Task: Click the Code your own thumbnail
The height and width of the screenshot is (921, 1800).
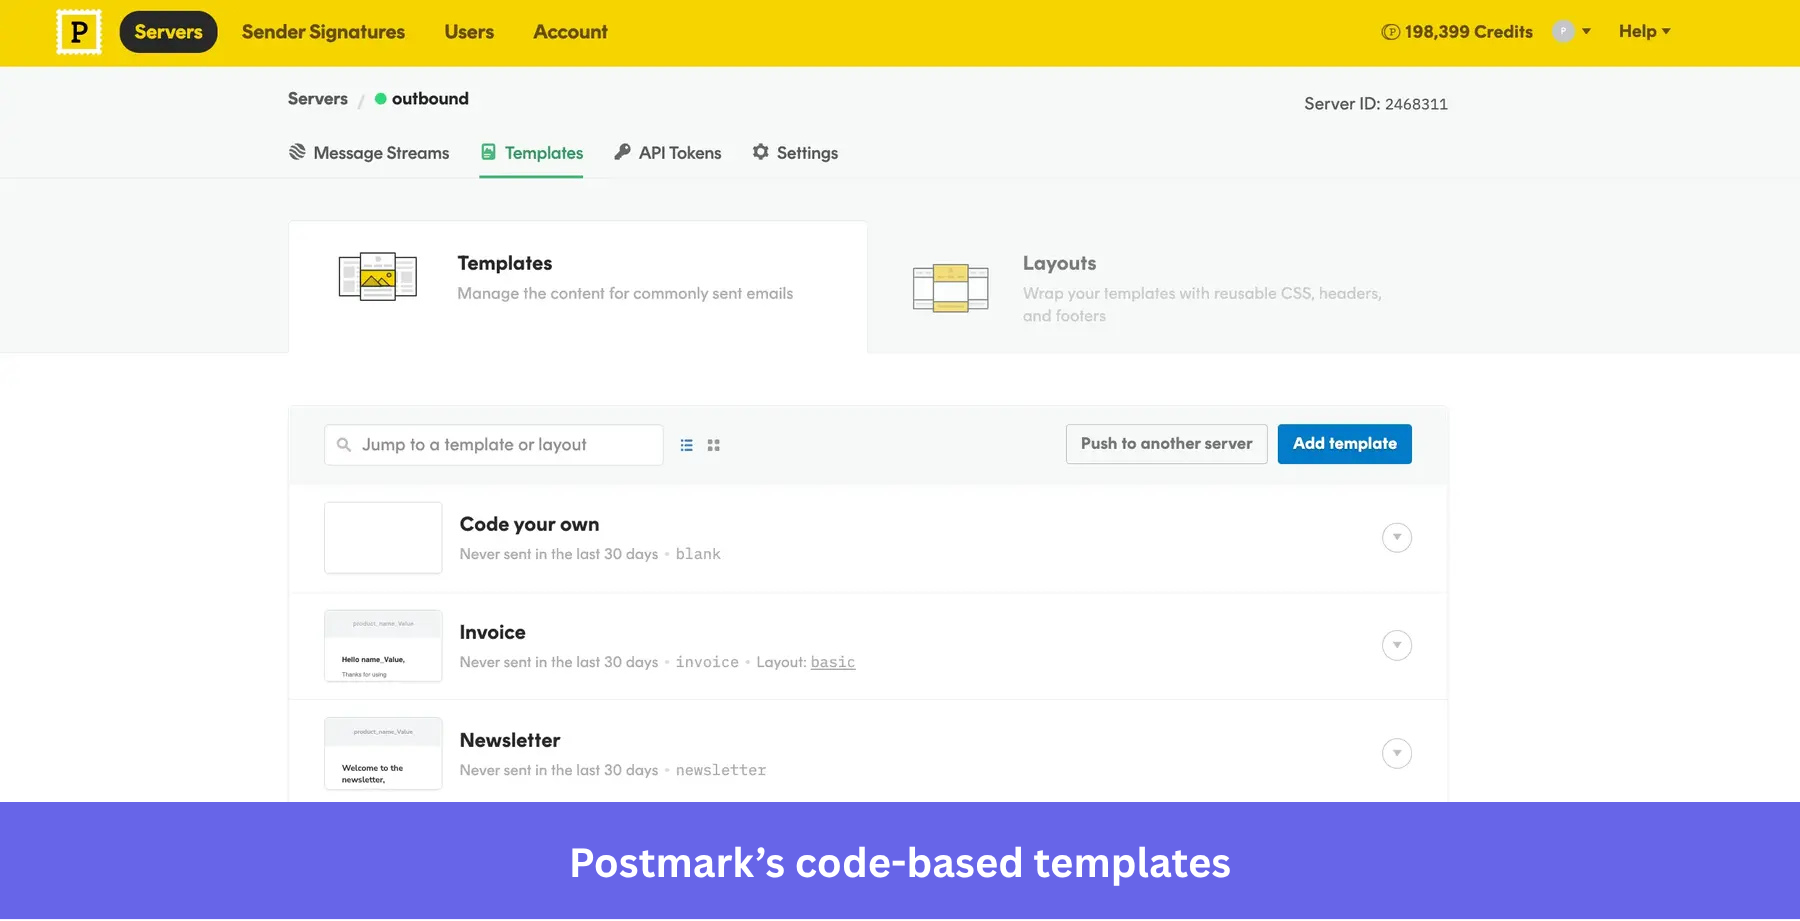Action: 383,538
